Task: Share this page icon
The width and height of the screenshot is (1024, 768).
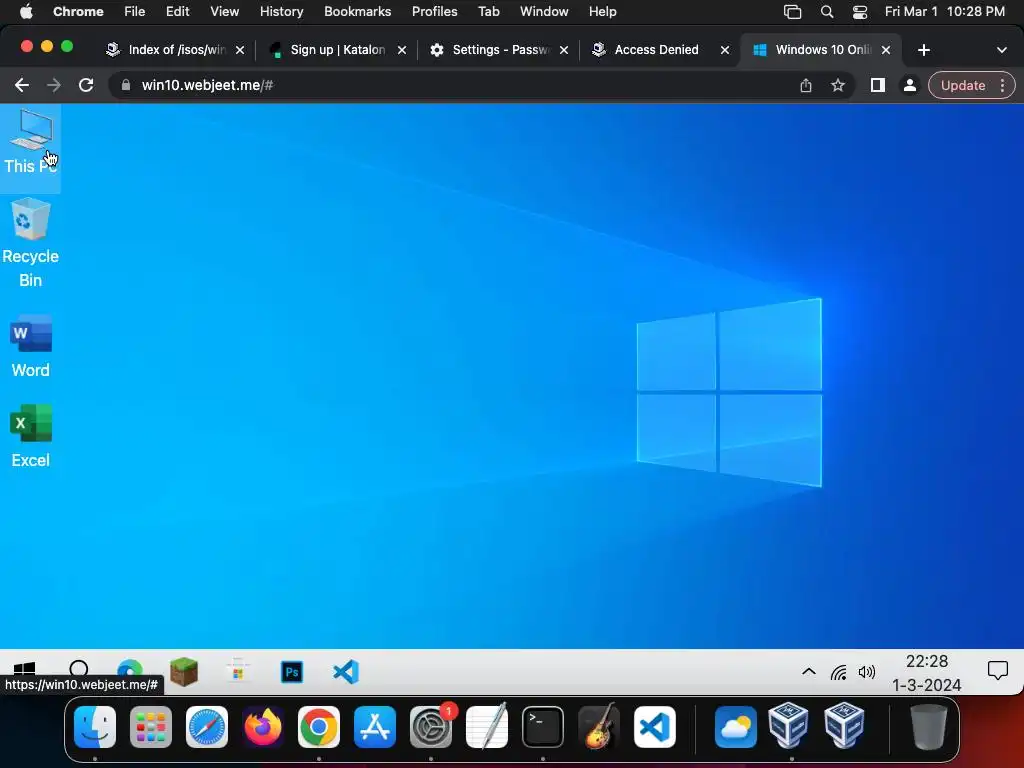Action: click(x=806, y=85)
